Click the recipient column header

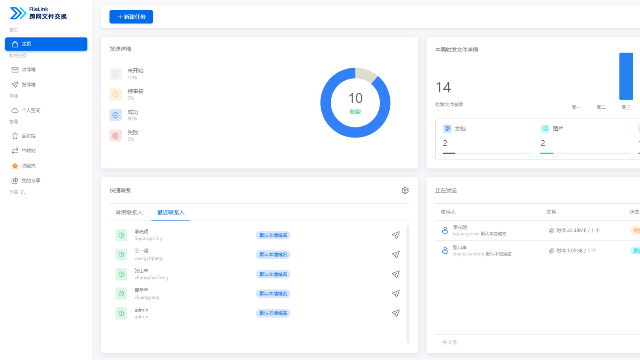click(448, 212)
